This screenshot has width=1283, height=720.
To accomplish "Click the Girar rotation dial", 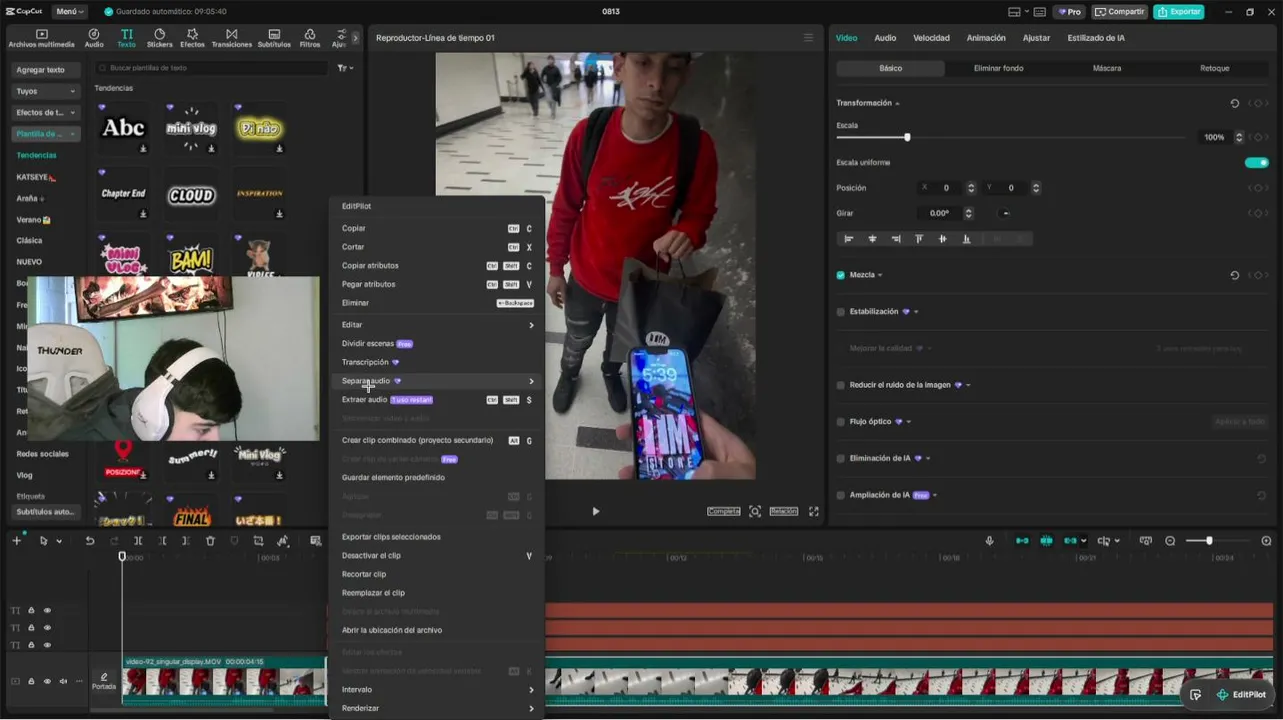I will [1006, 213].
